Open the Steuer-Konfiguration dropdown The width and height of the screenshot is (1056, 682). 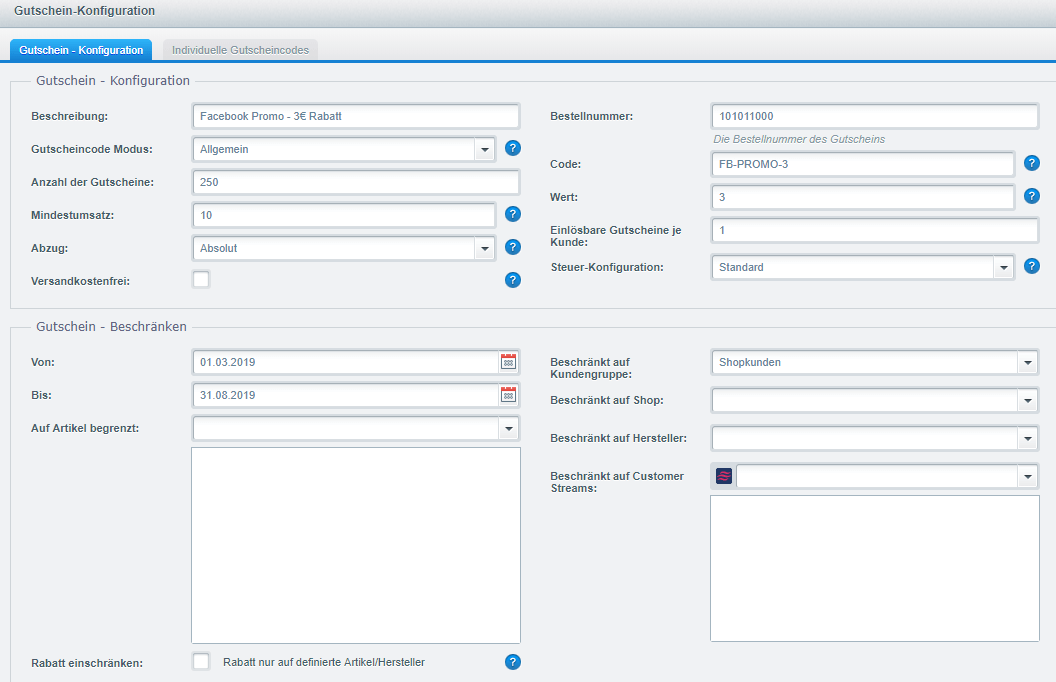1004,267
